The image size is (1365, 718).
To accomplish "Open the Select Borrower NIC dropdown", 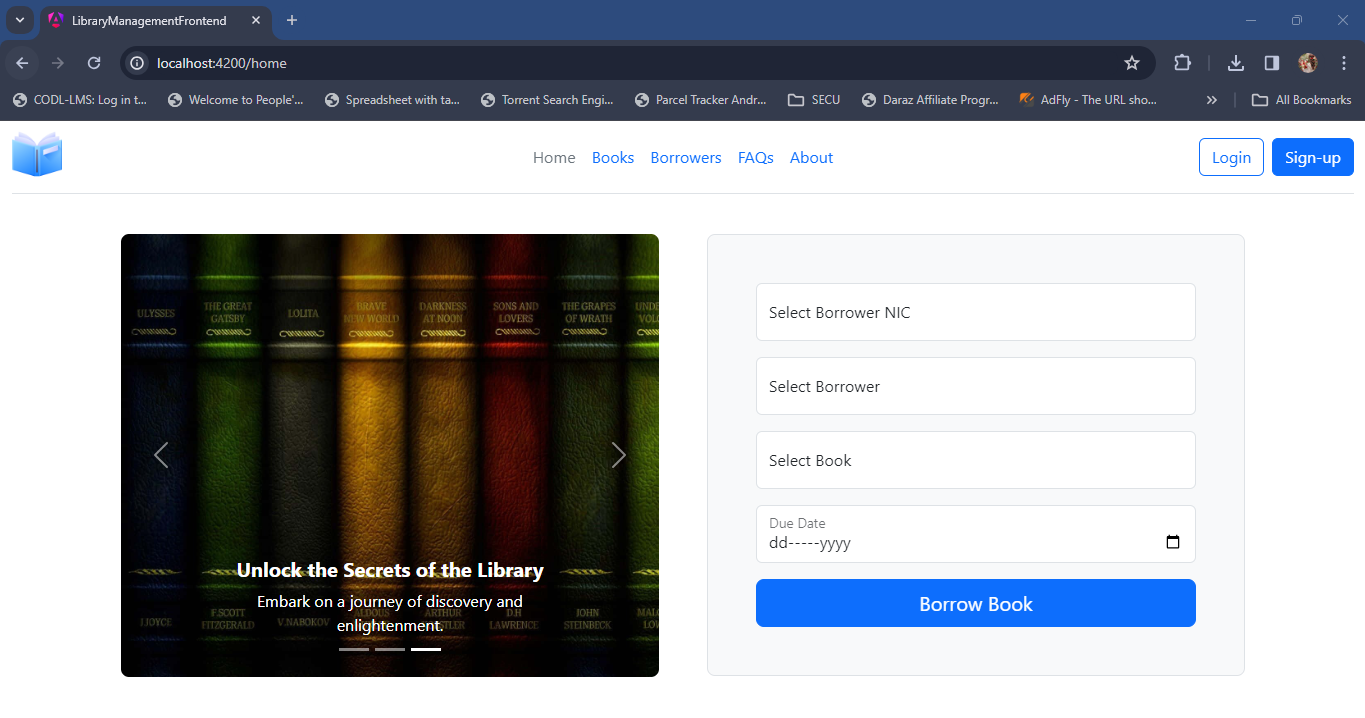I will (x=975, y=312).
